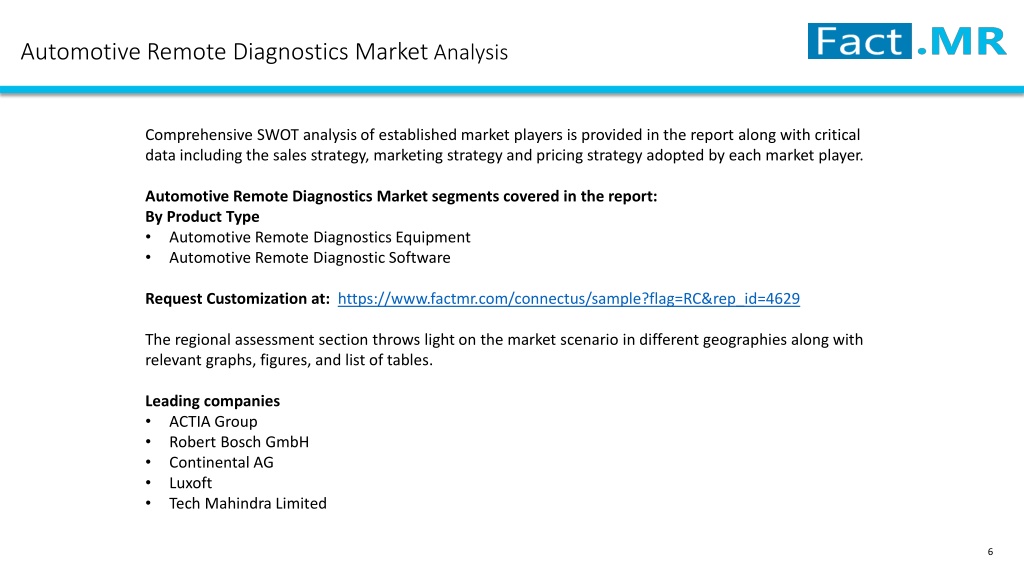Click the Fact blue box in logo

pyautogui.click(x=859, y=41)
